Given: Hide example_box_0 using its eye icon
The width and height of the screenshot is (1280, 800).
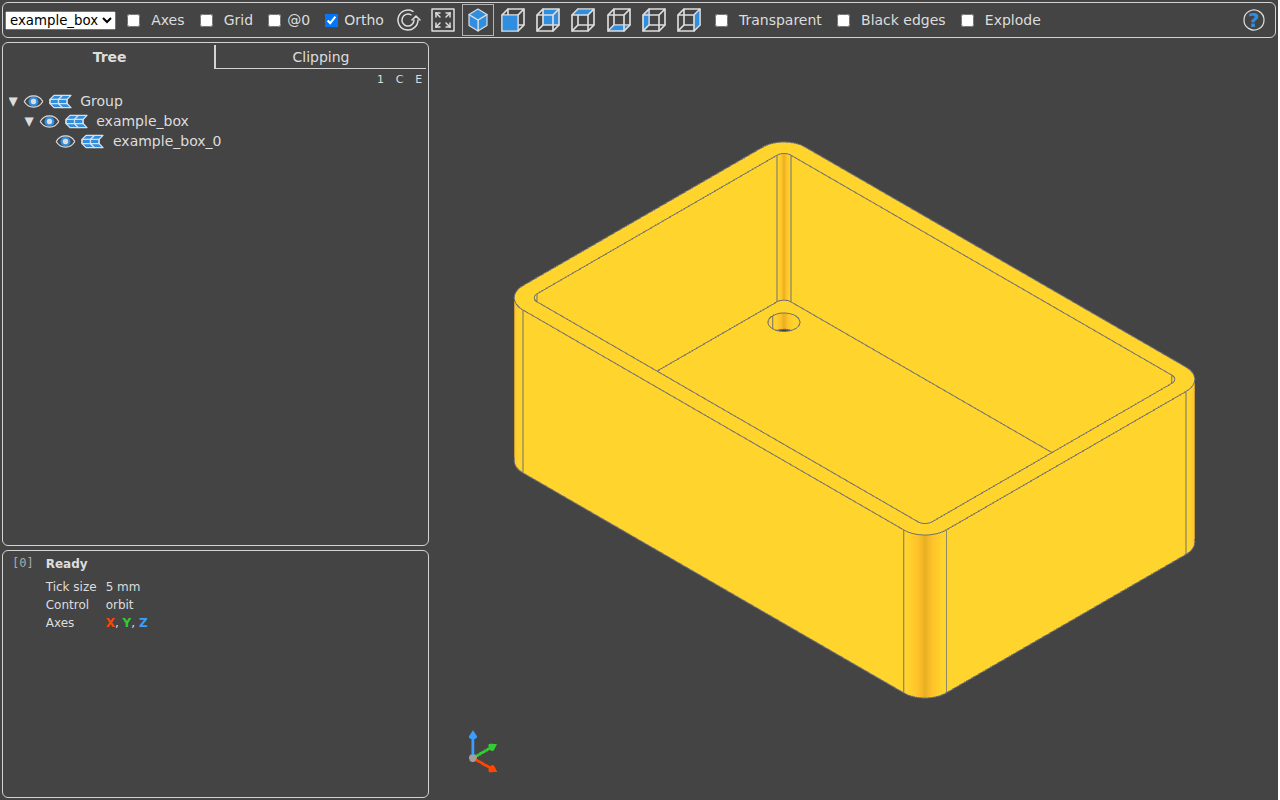Looking at the screenshot, I should click(66, 141).
